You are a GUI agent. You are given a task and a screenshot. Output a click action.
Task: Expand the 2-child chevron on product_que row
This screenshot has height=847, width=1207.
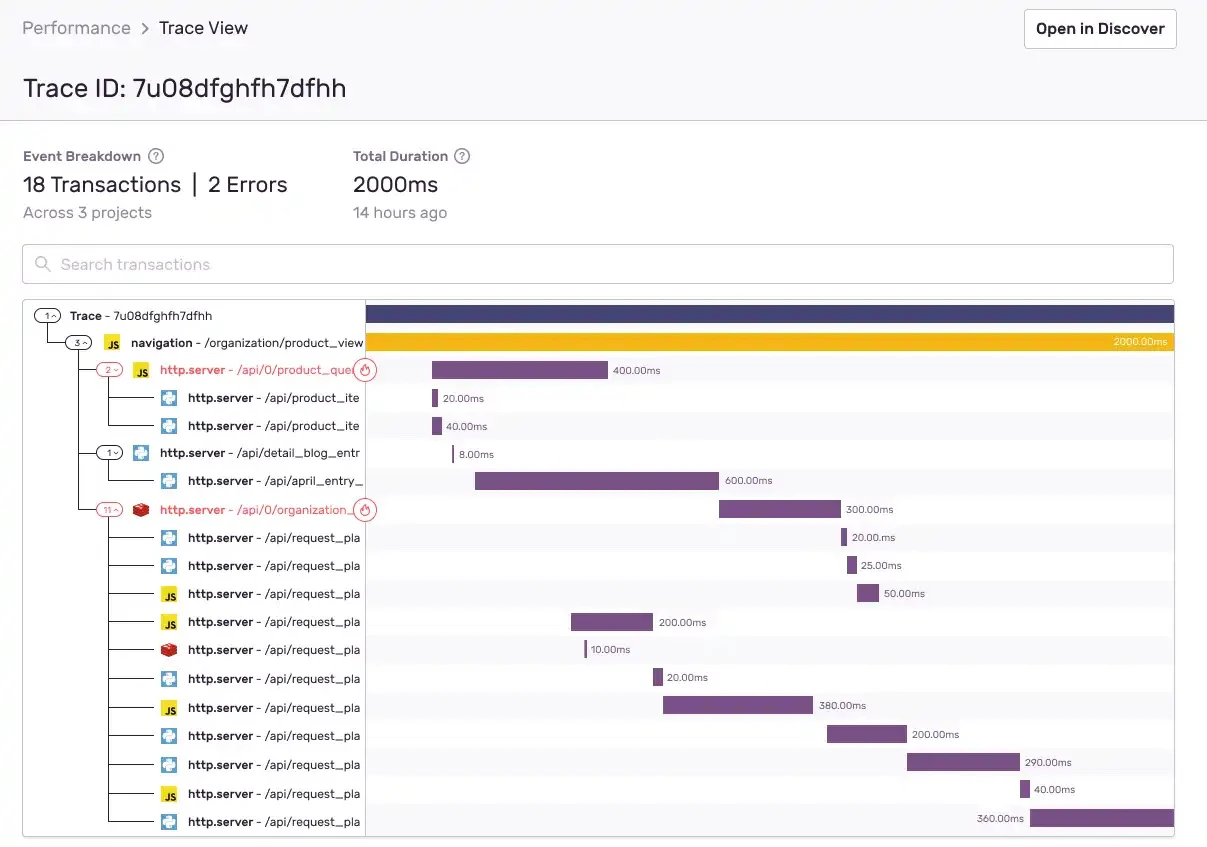point(109,369)
